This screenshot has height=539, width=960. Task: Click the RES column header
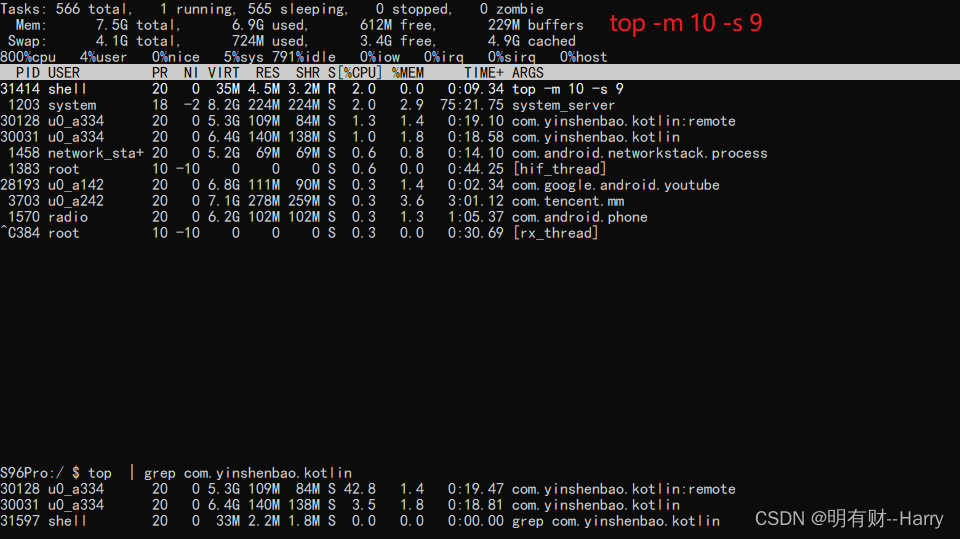click(268, 73)
